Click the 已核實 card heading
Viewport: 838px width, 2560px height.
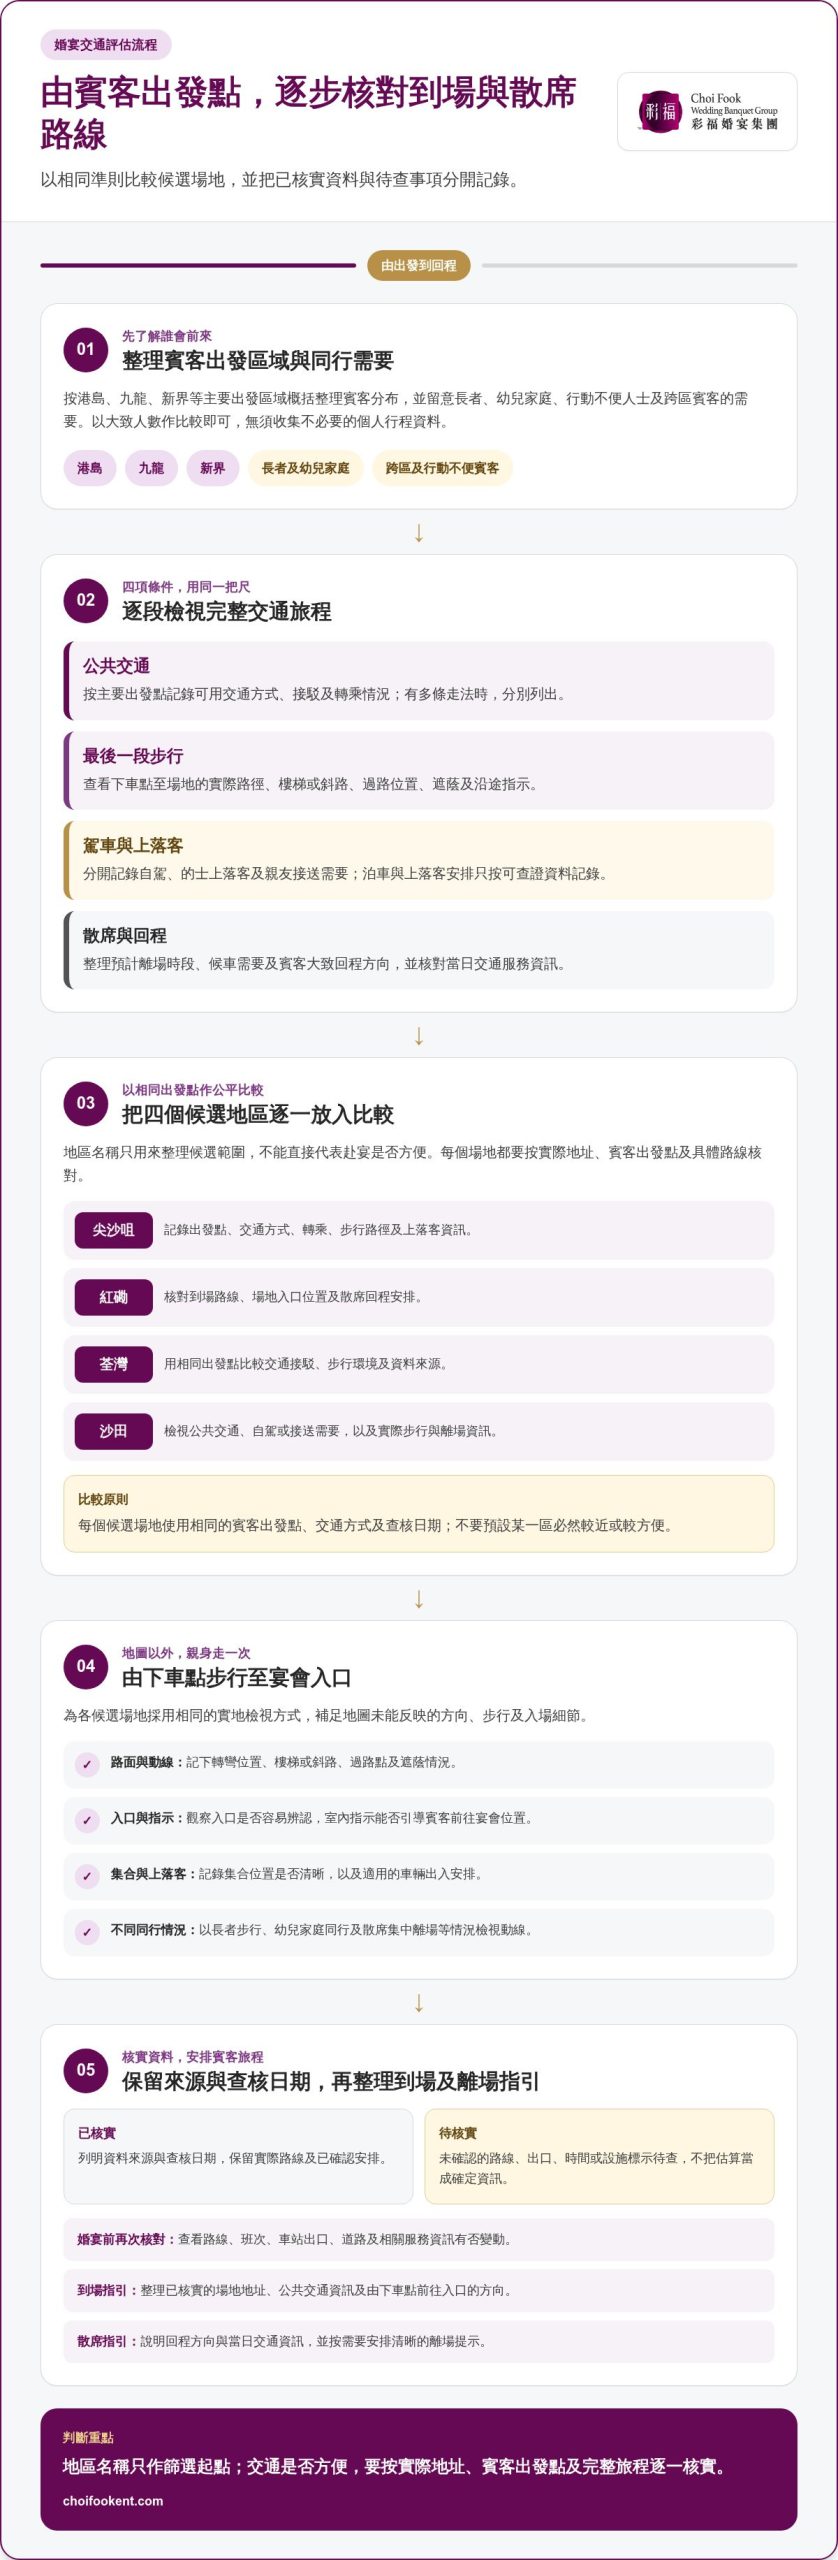click(x=97, y=2133)
